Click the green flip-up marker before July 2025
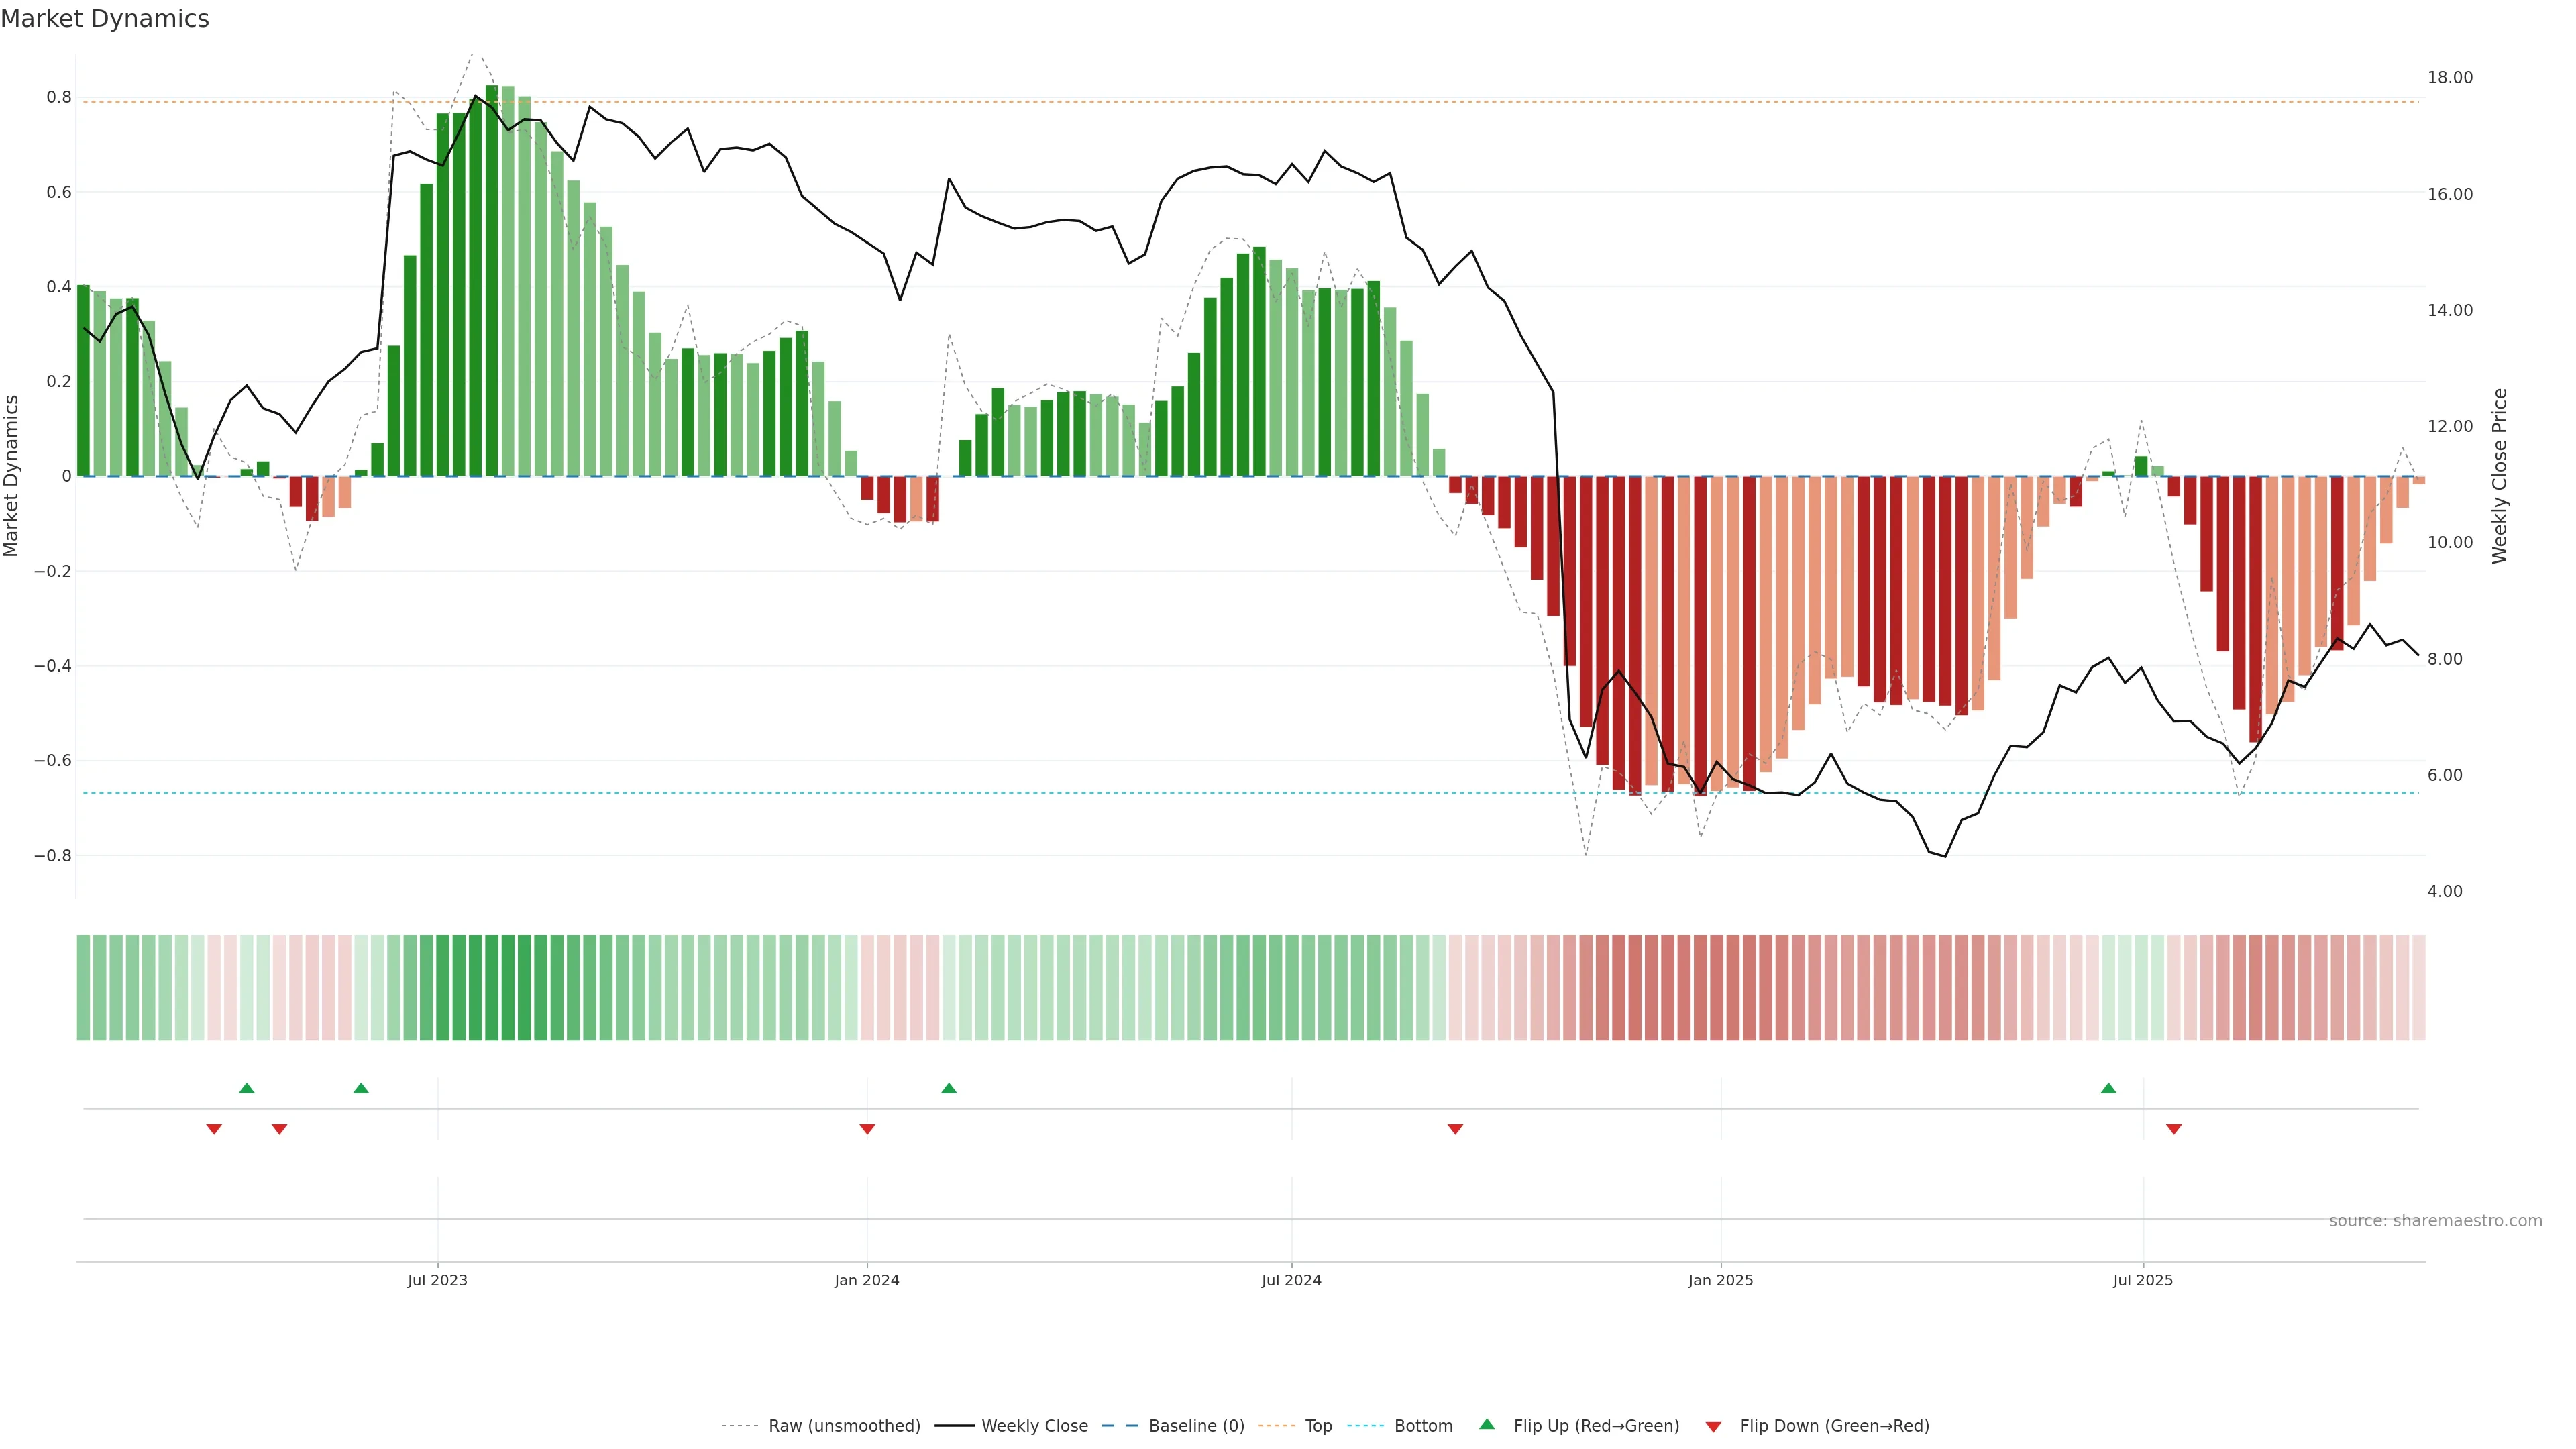The width and height of the screenshot is (2576, 1449). click(x=2108, y=1088)
